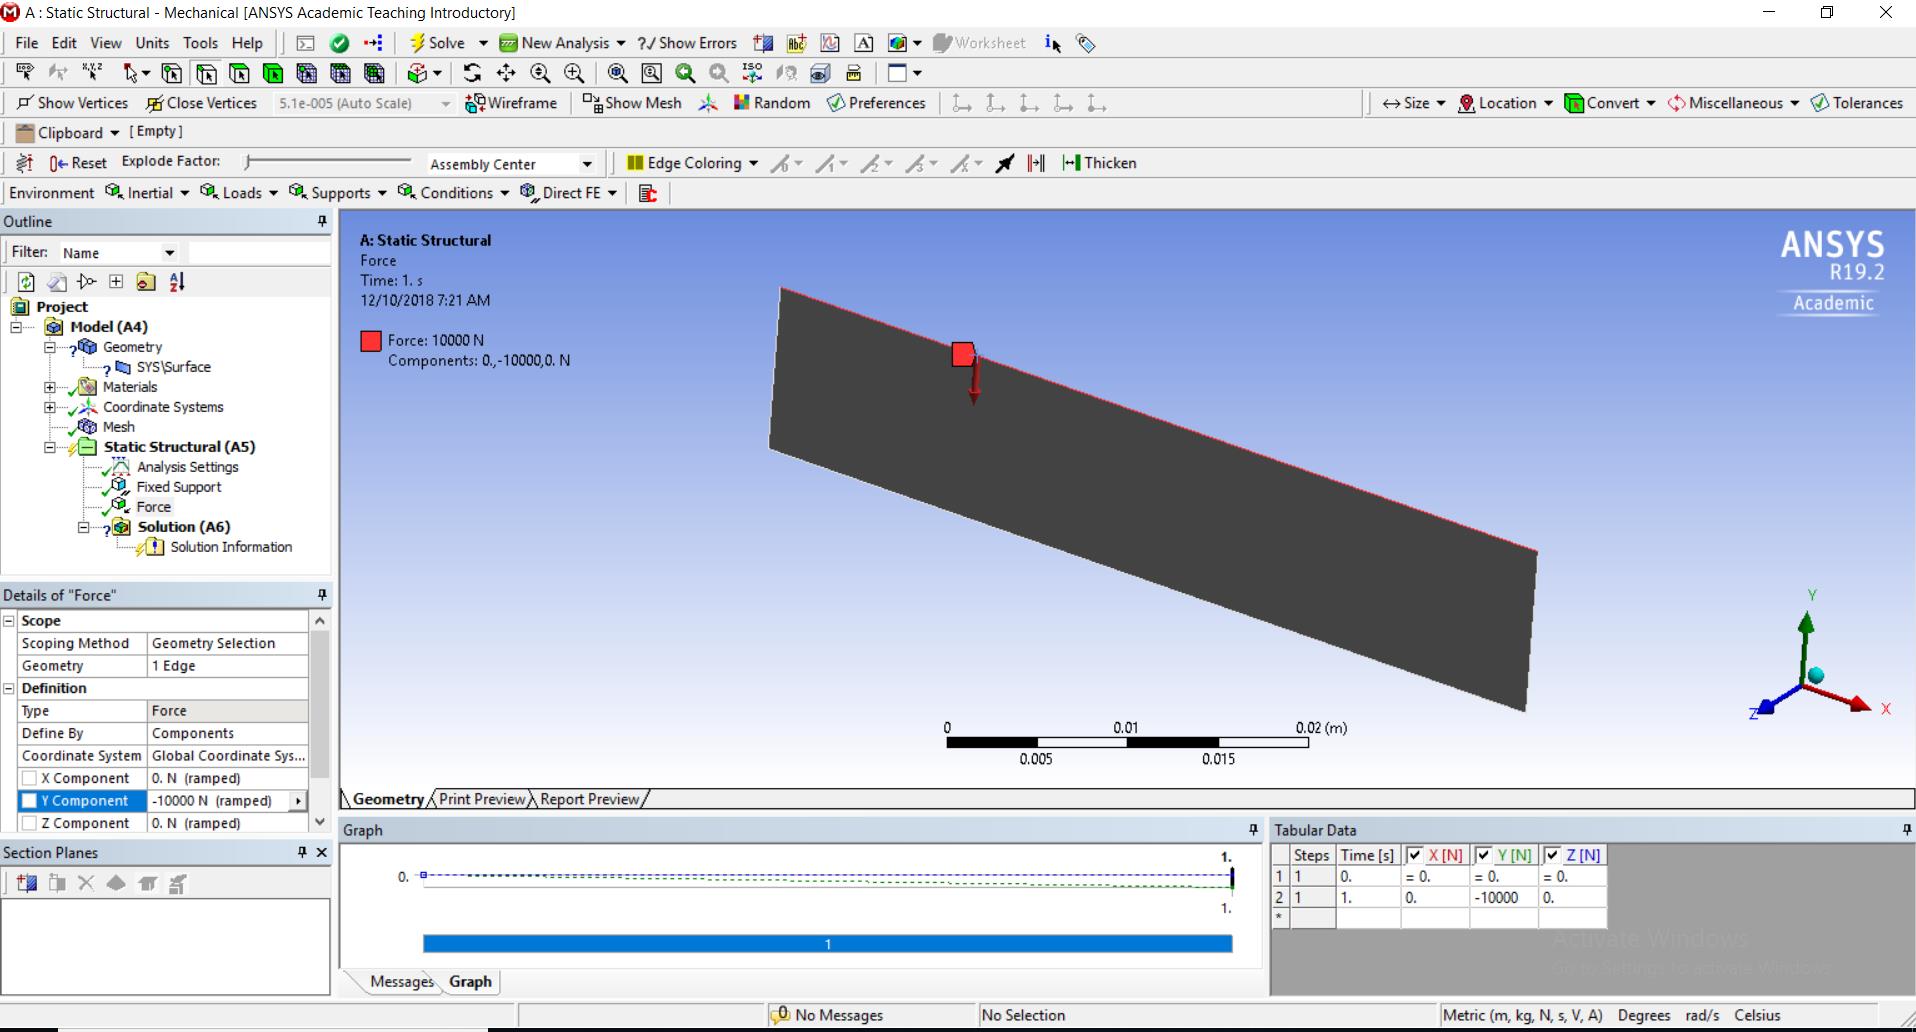Open the Tools menu
The width and height of the screenshot is (1916, 1032).
[x=200, y=43]
